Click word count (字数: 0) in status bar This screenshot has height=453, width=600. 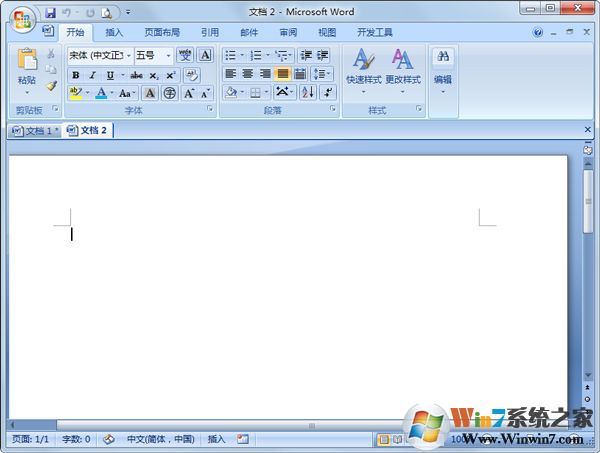(x=76, y=439)
